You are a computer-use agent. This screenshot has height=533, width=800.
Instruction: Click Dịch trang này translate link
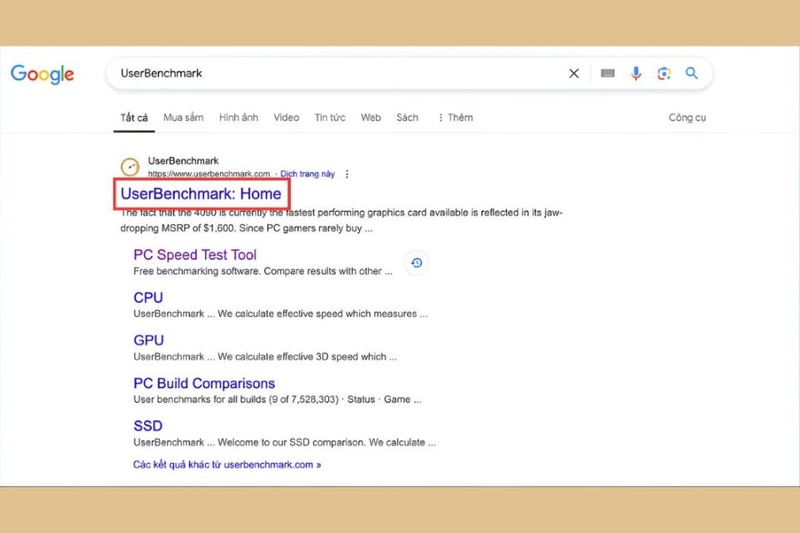(308, 174)
